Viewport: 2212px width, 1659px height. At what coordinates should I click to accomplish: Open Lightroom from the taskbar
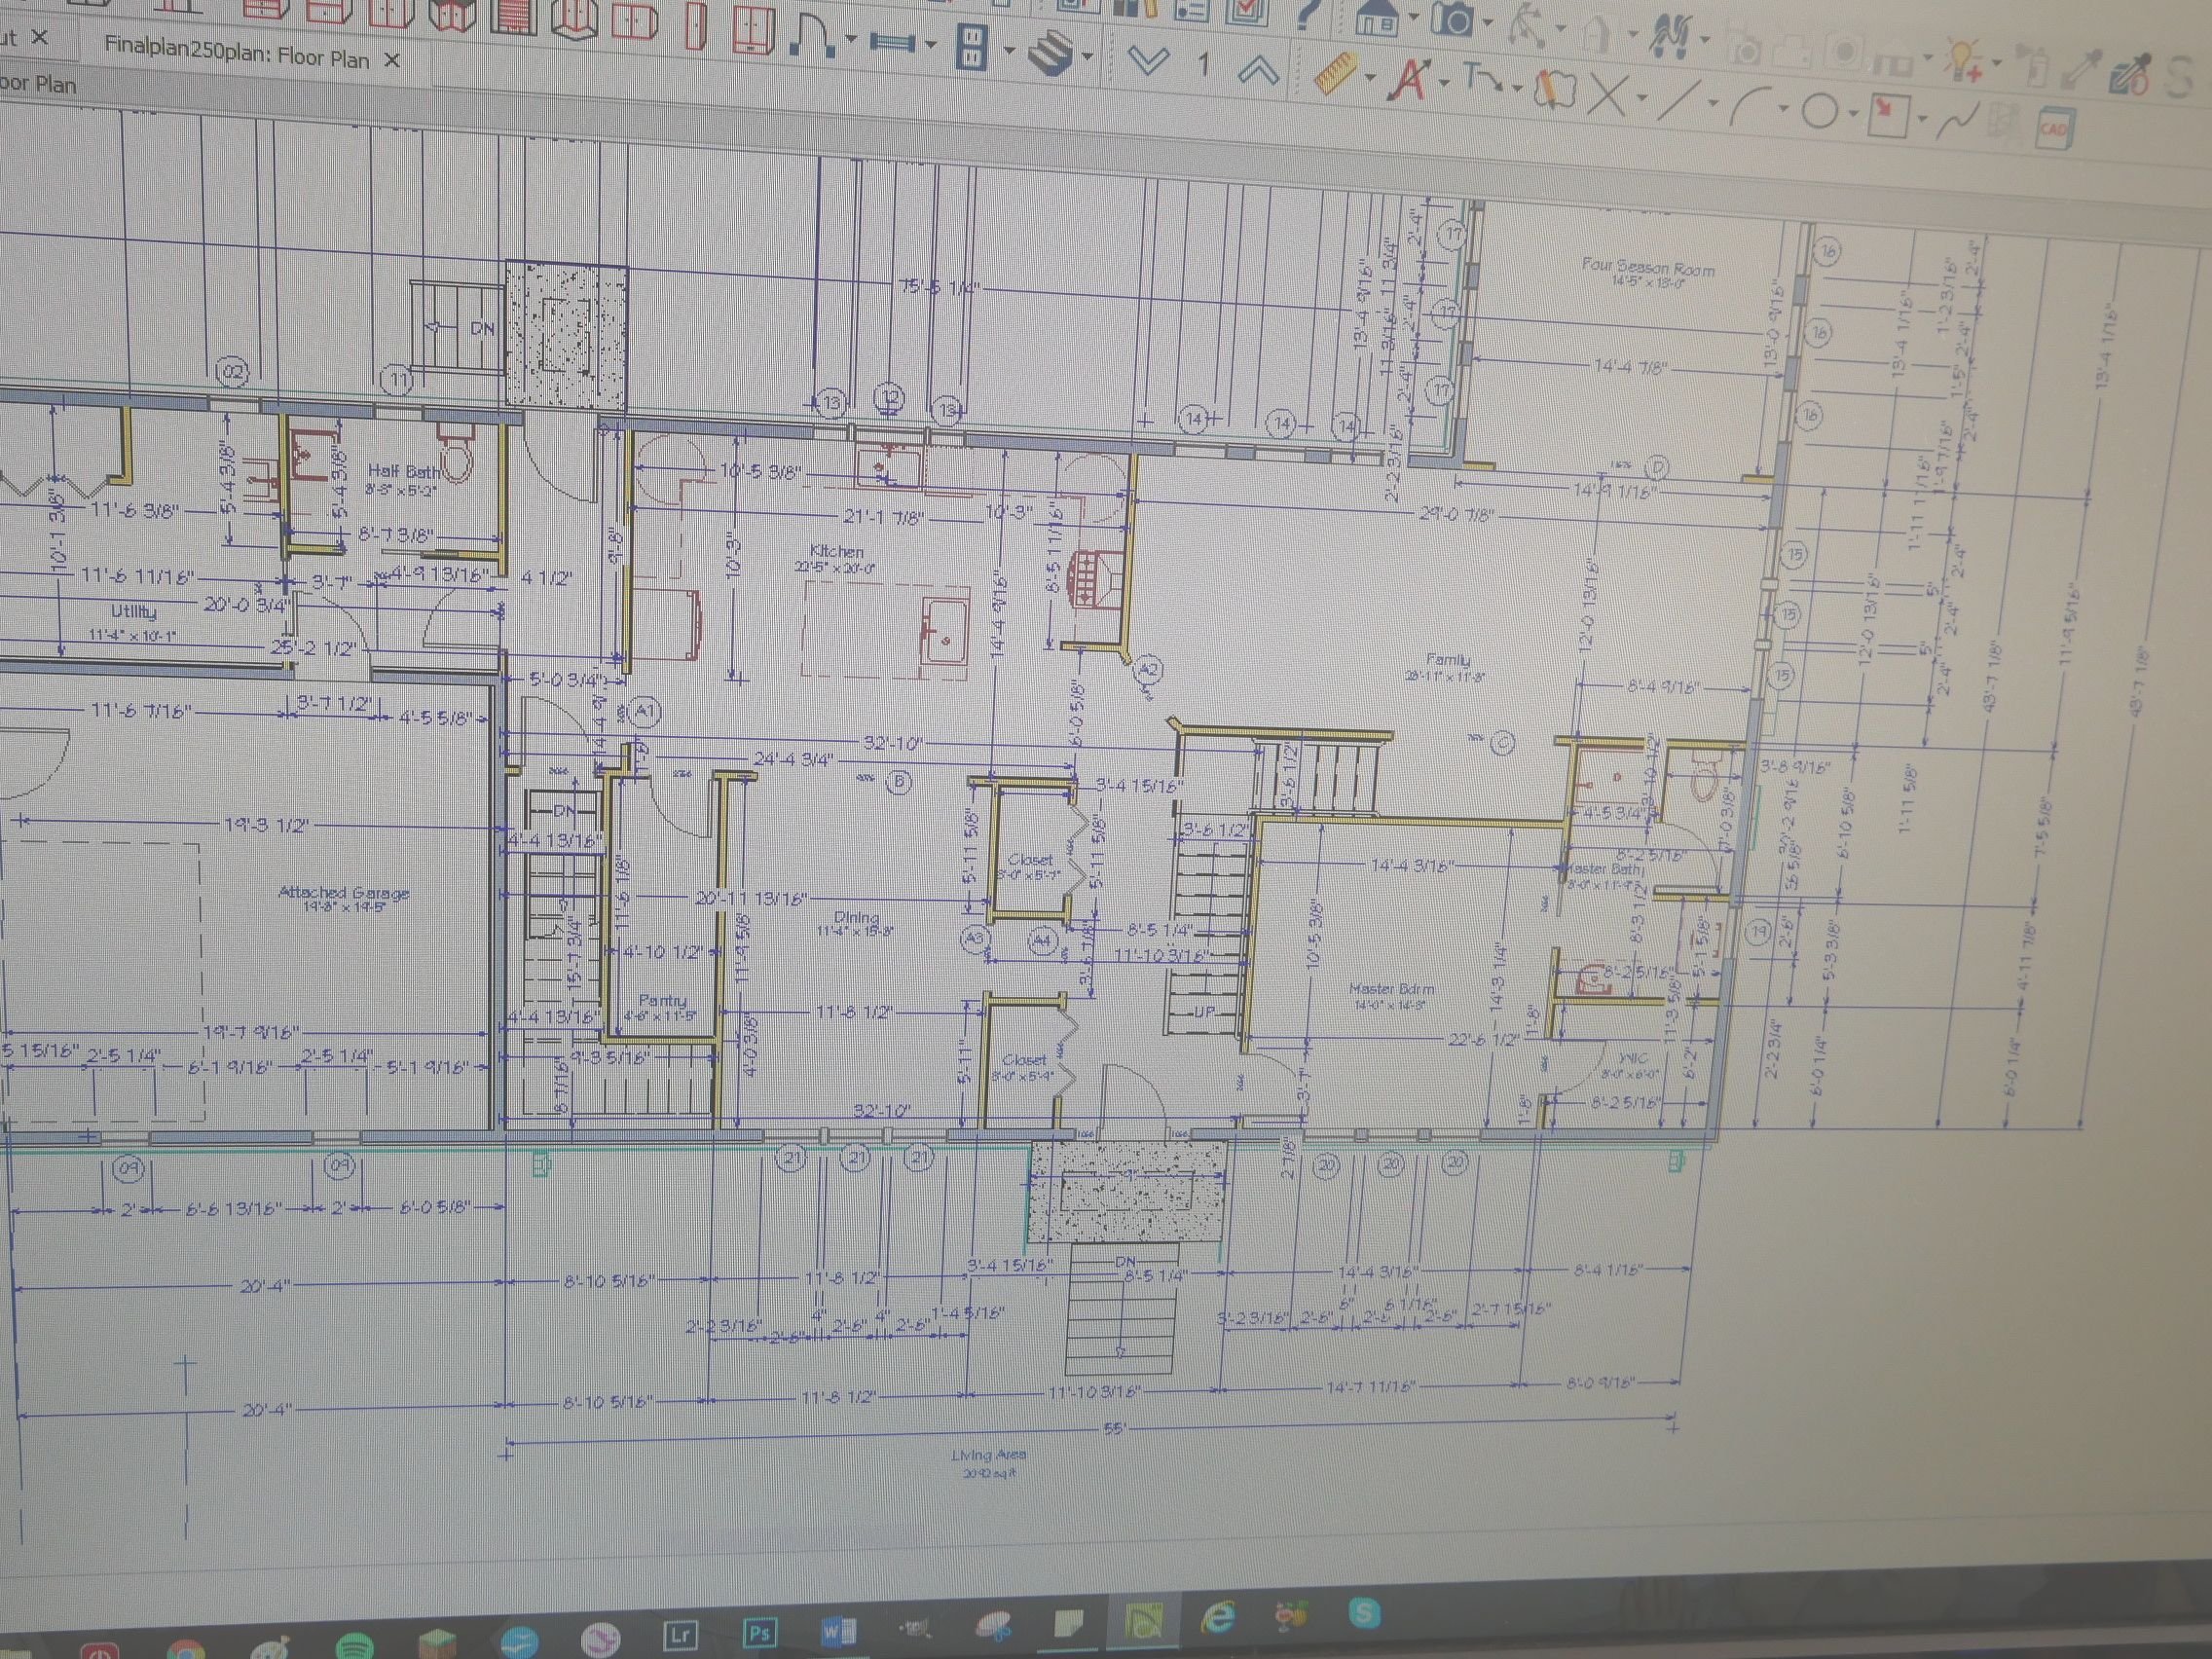(x=680, y=1634)
